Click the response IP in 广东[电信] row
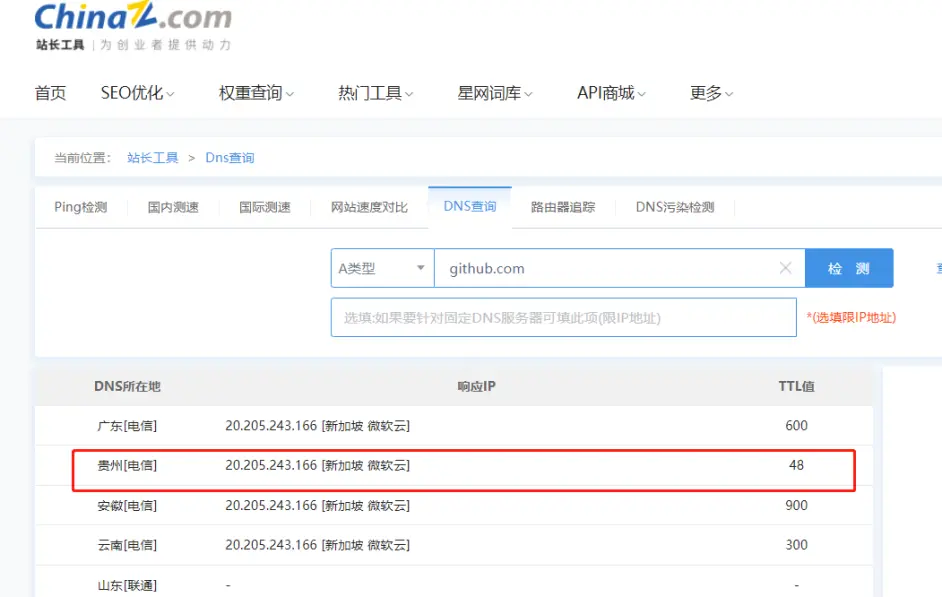This screenshot has height=597, width=942. coord(318,426)
